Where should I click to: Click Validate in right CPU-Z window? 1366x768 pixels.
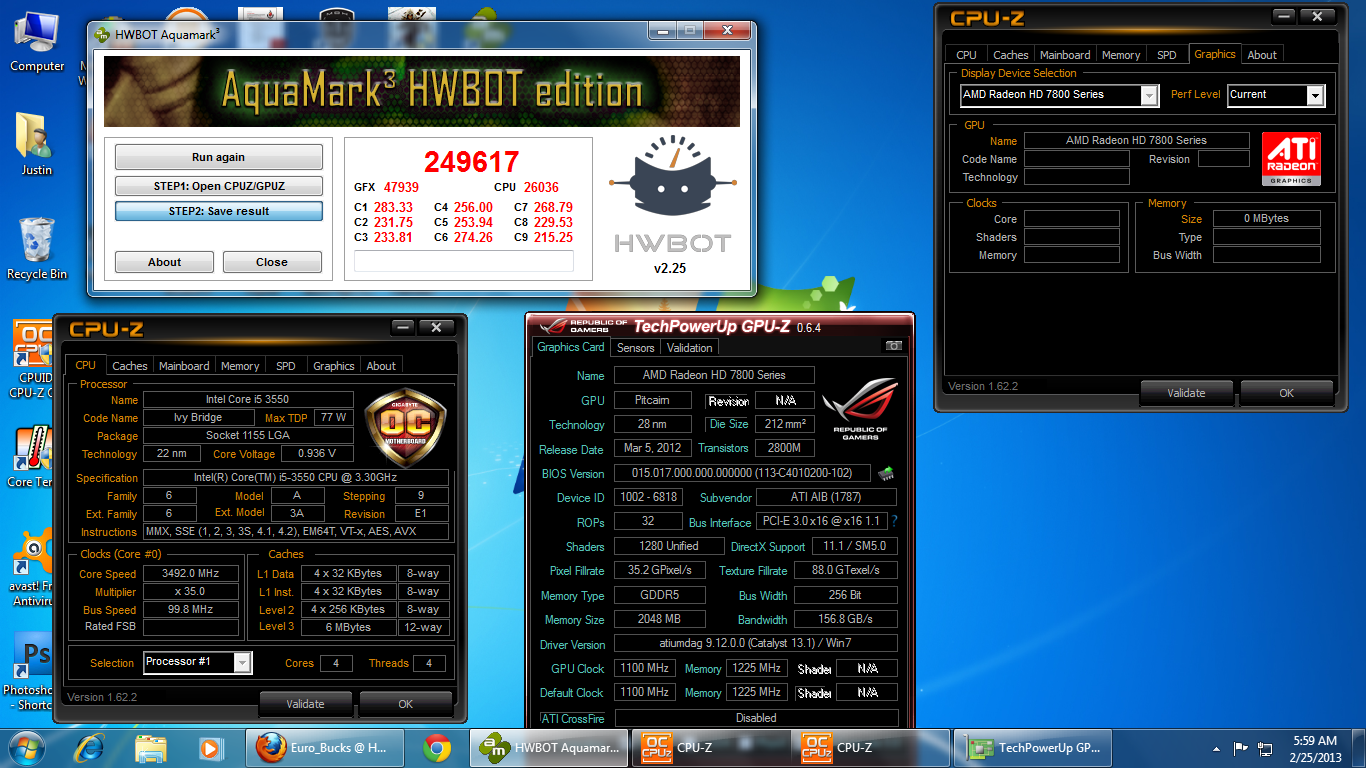coord(1186,393)
